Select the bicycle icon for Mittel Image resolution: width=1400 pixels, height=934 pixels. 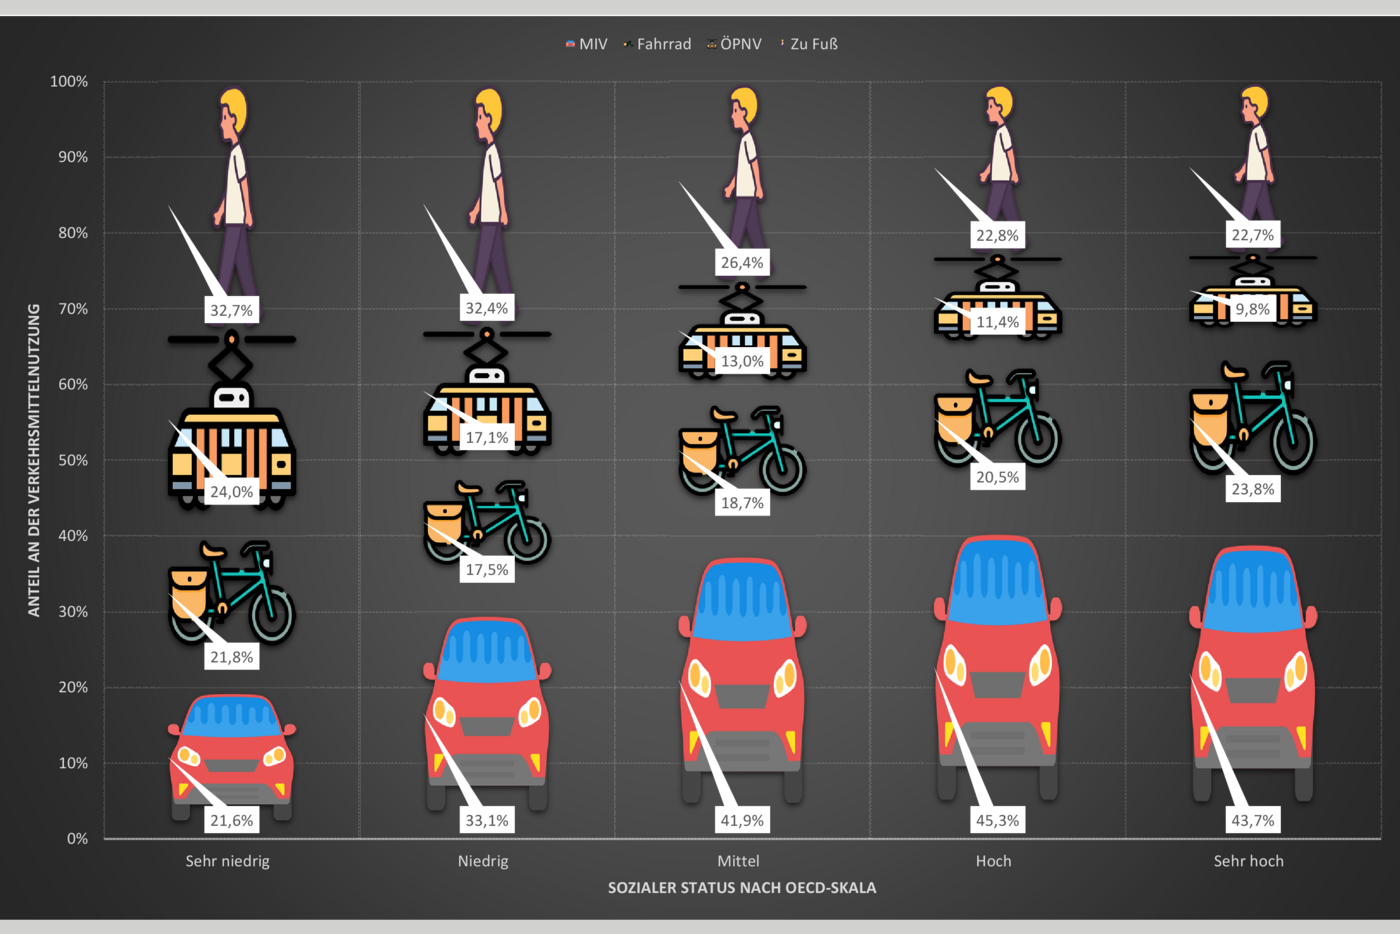tap(742, 450)
